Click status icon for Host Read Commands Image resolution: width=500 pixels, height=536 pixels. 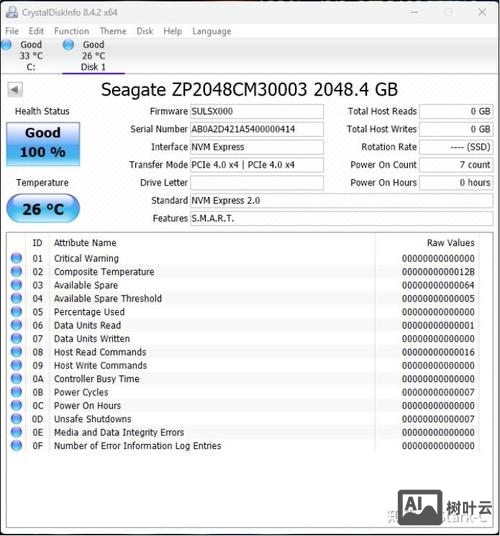point(16,352)
